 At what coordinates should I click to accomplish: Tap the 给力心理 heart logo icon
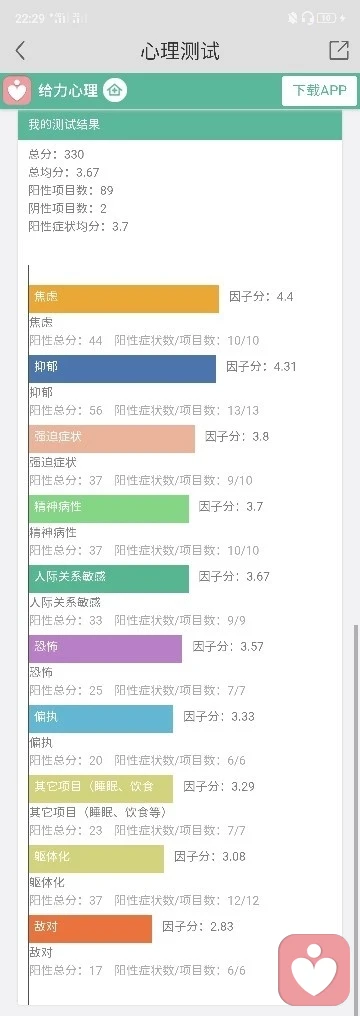17,90
